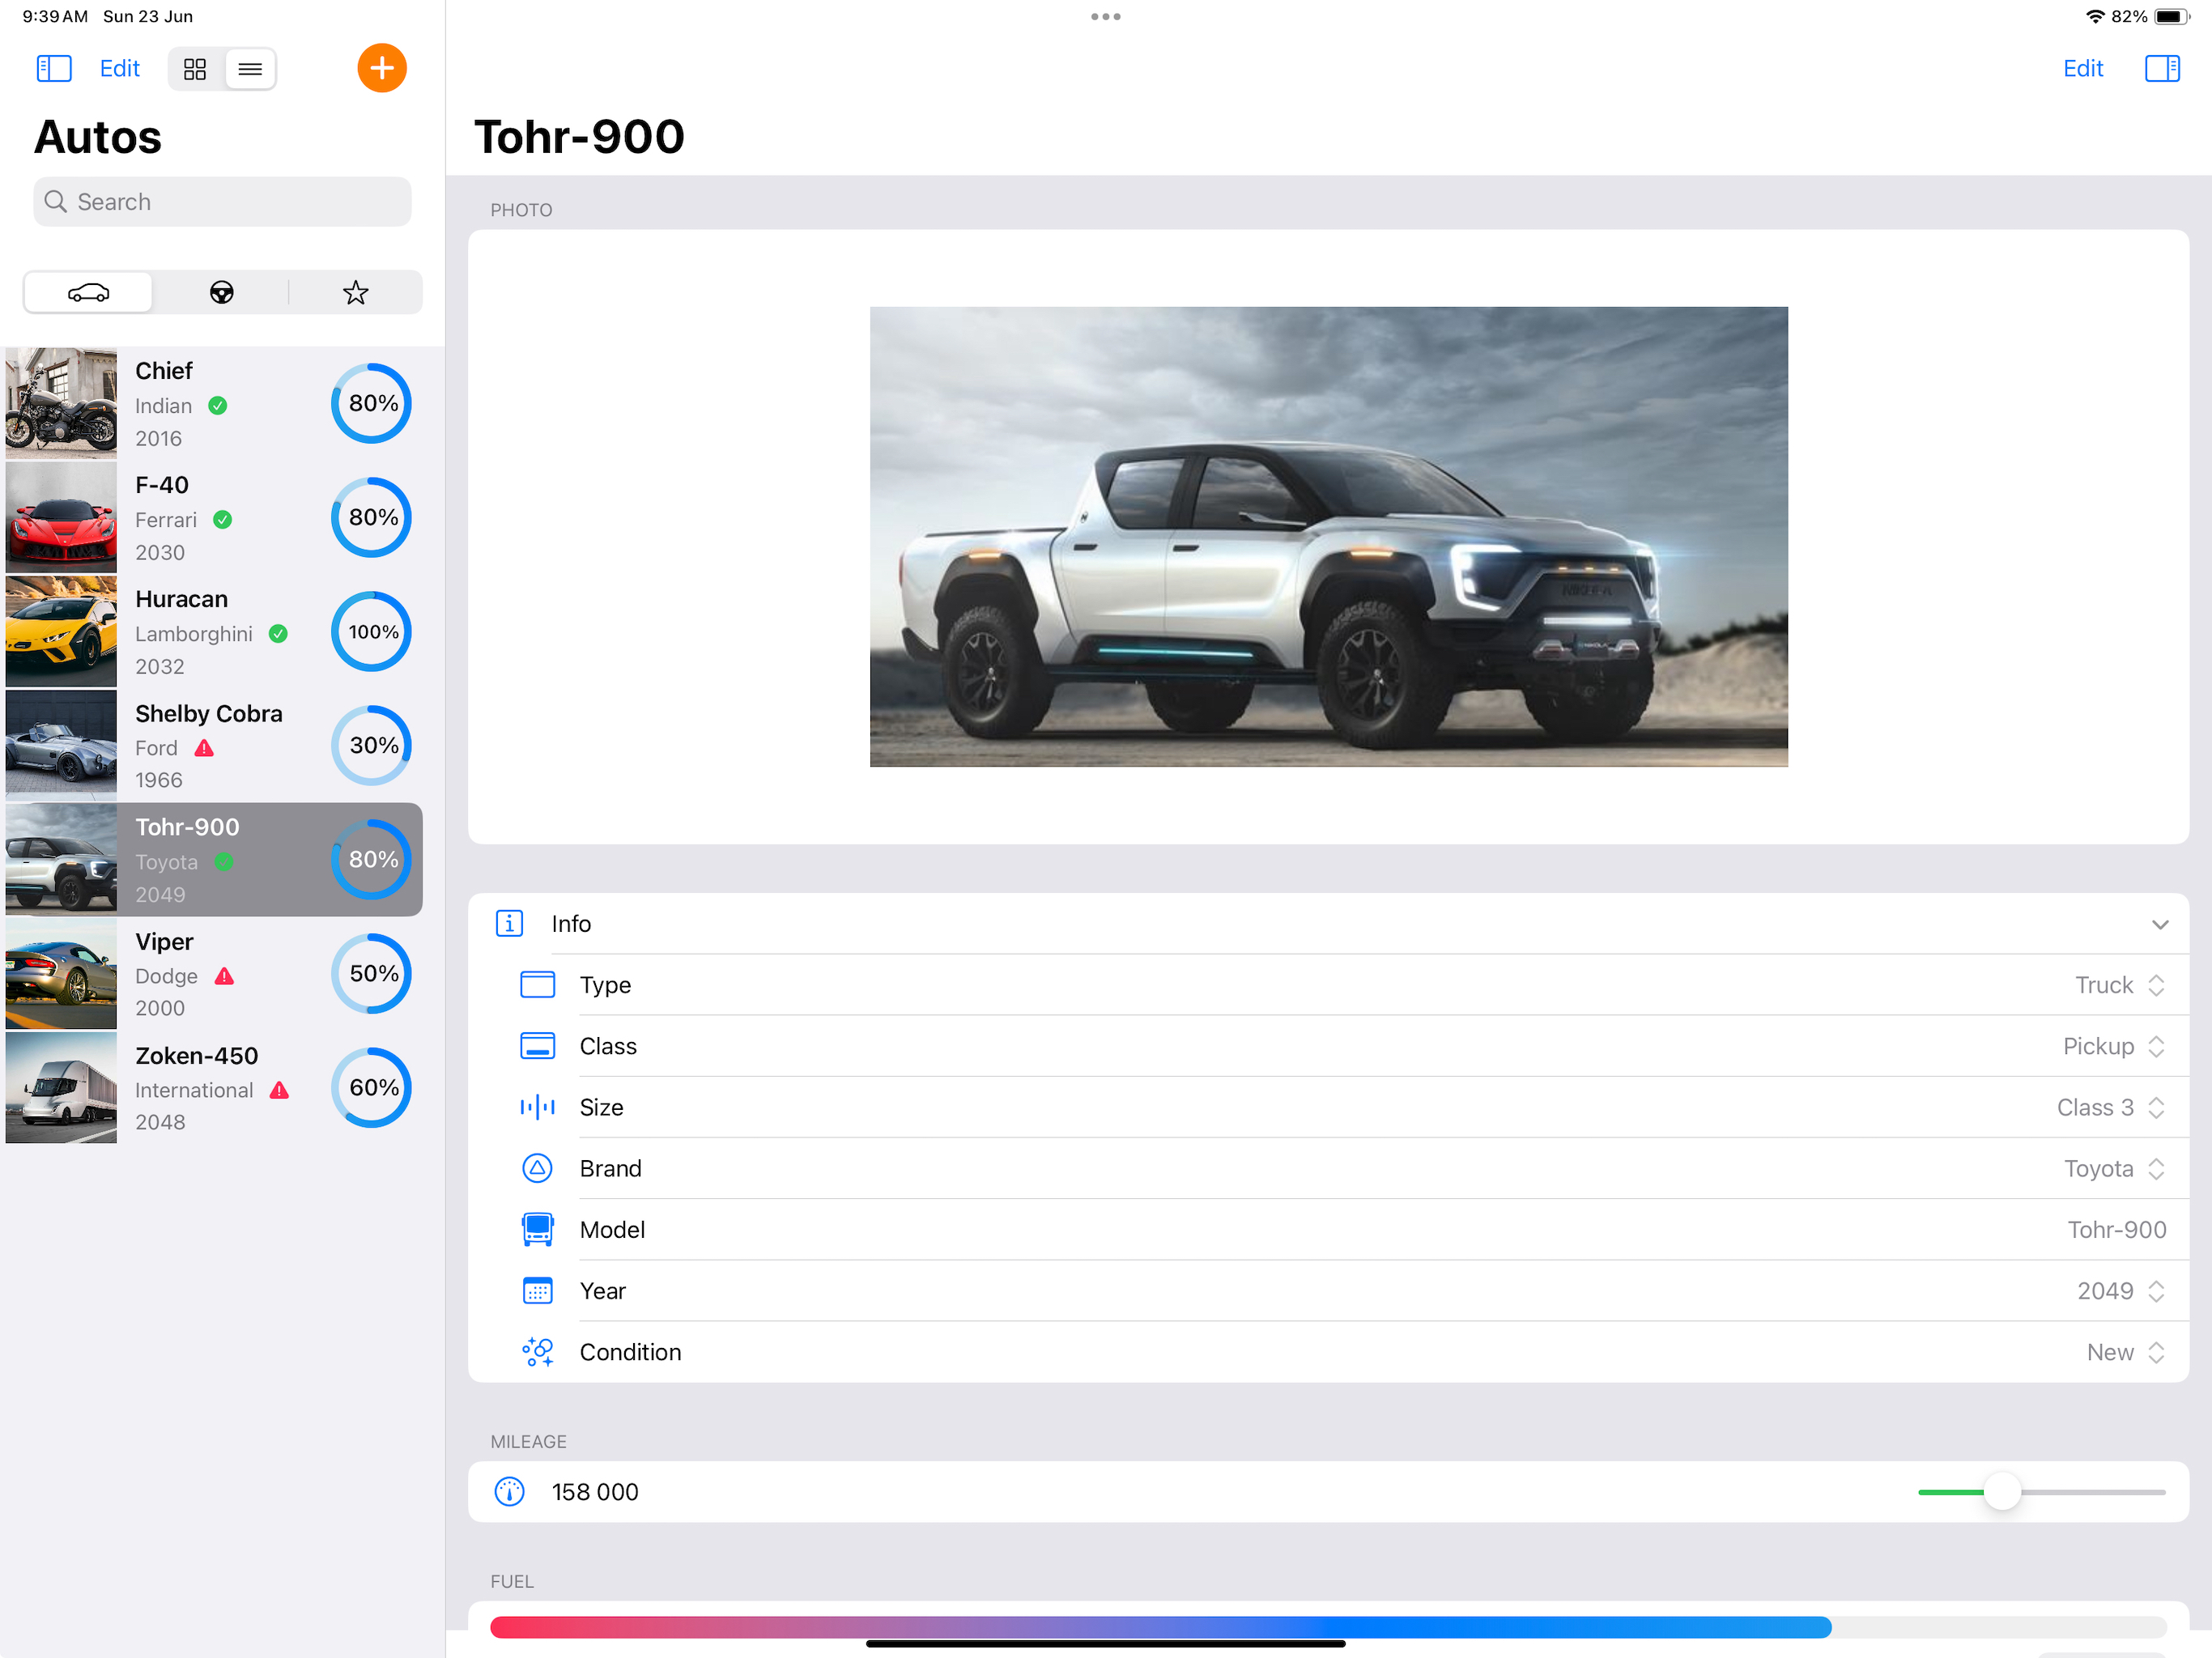Open the multitasking three-dots menu
2212x1658 pixels.
click(x=1105, y=17)
